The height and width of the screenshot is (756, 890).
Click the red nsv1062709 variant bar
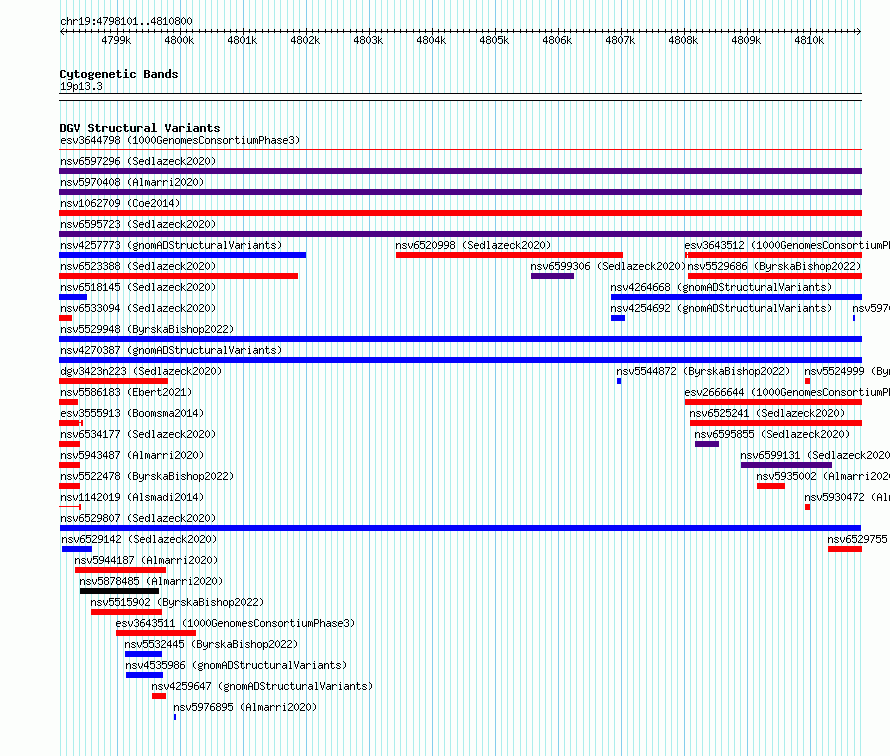[460, 213]
